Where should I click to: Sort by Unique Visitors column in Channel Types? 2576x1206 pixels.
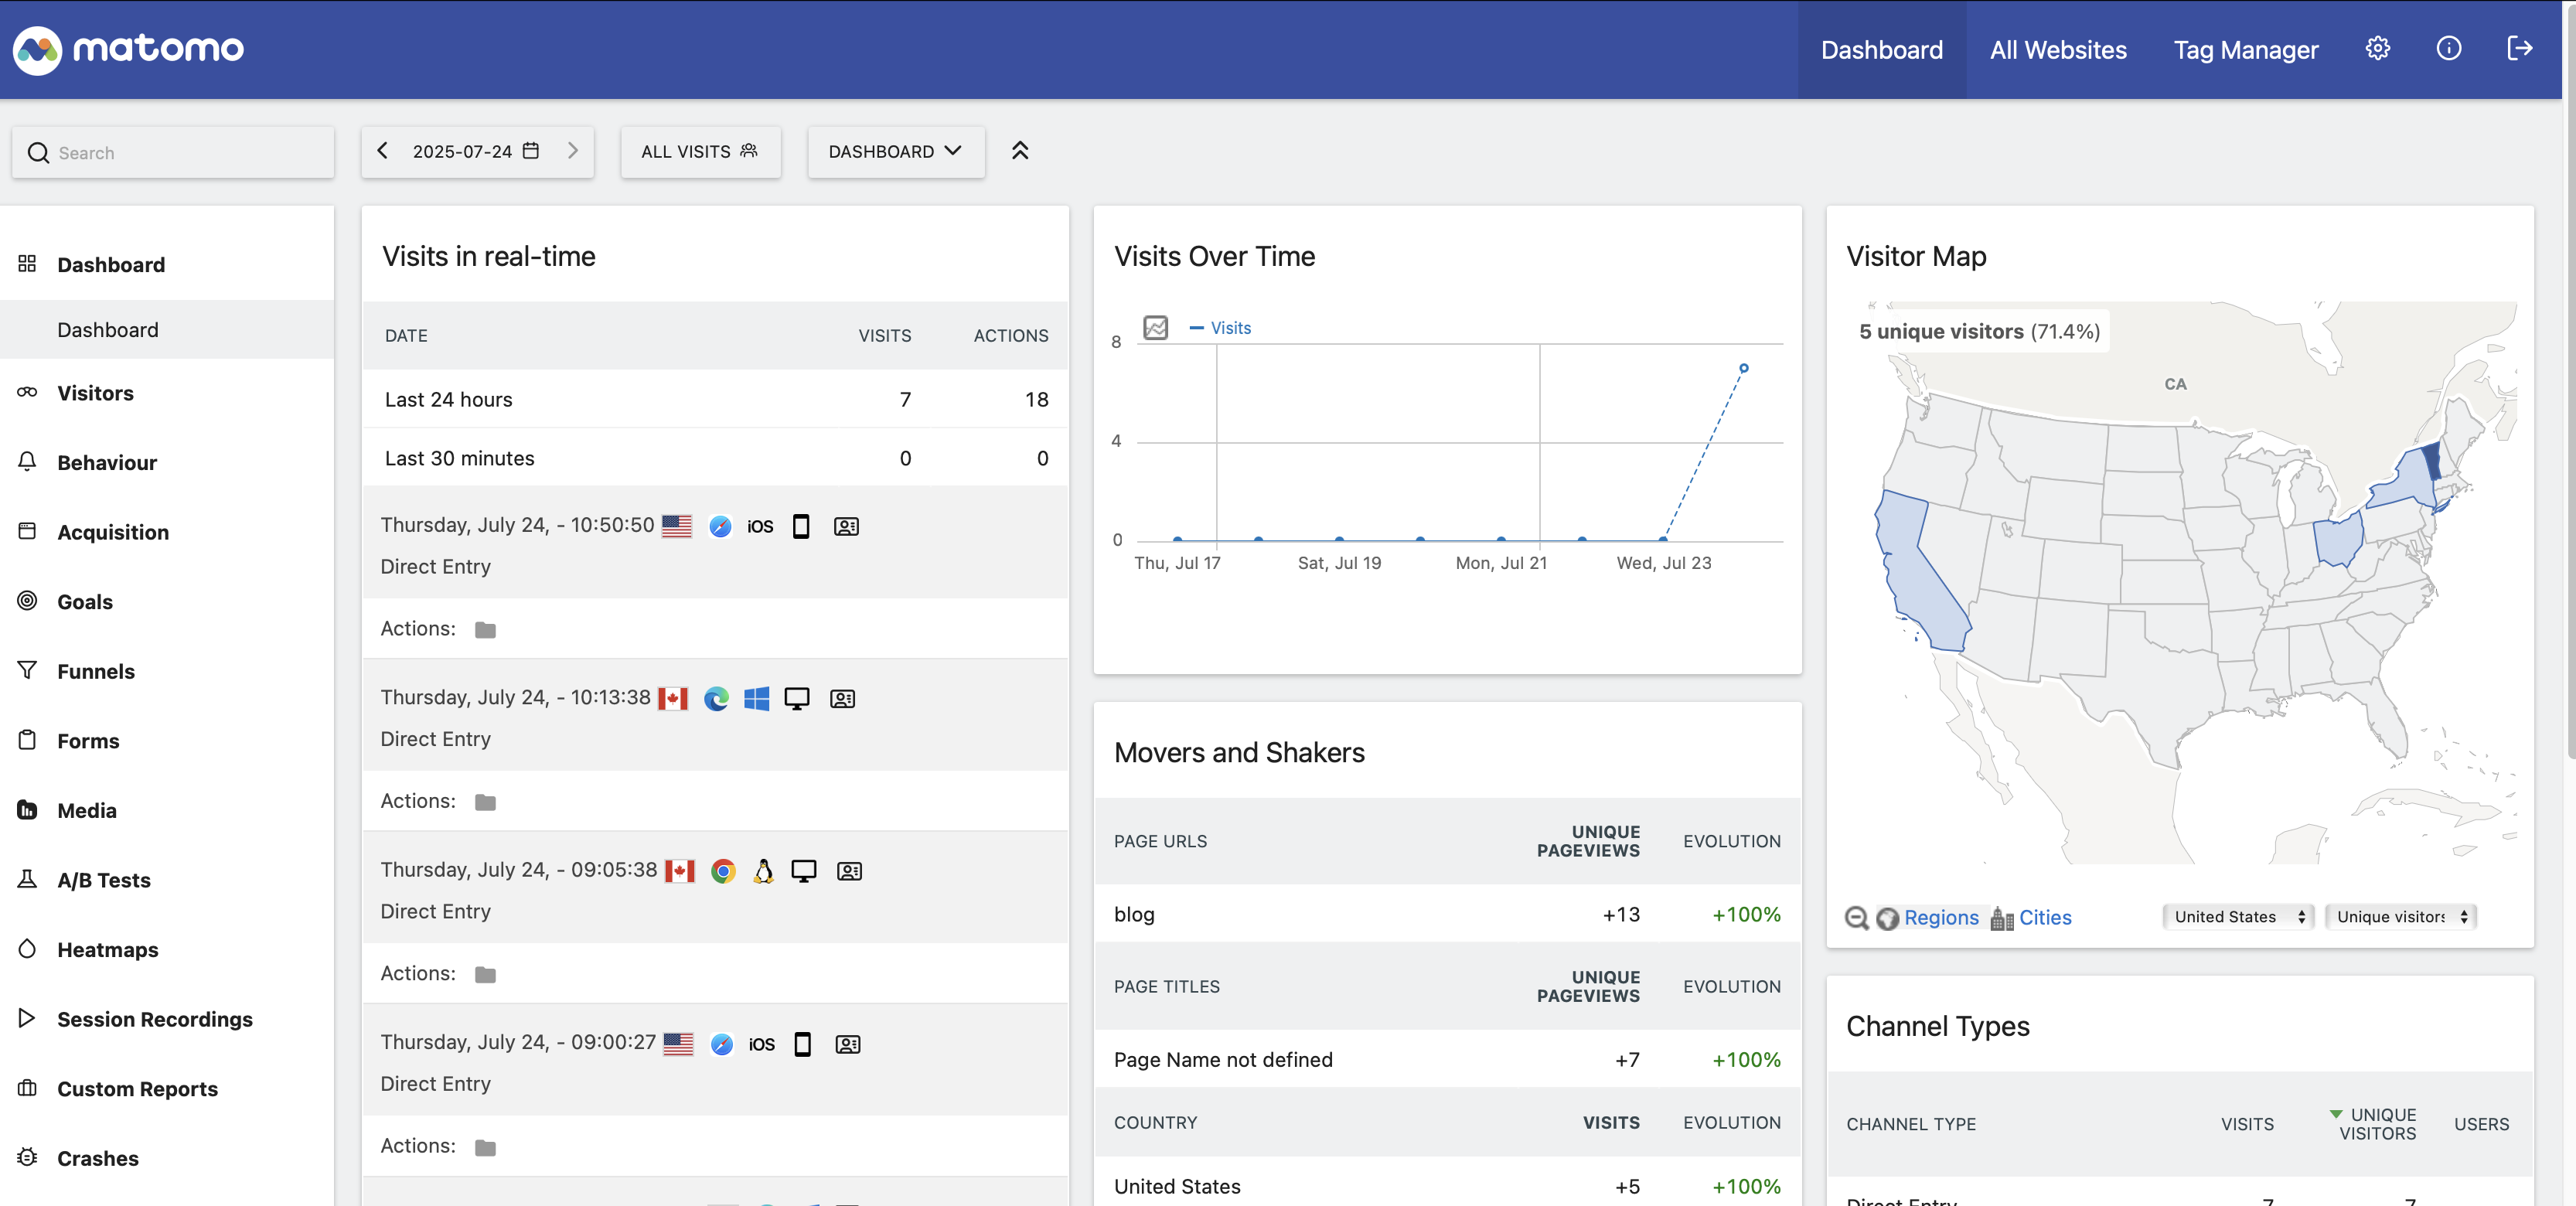click(x=2376, y=1124)
